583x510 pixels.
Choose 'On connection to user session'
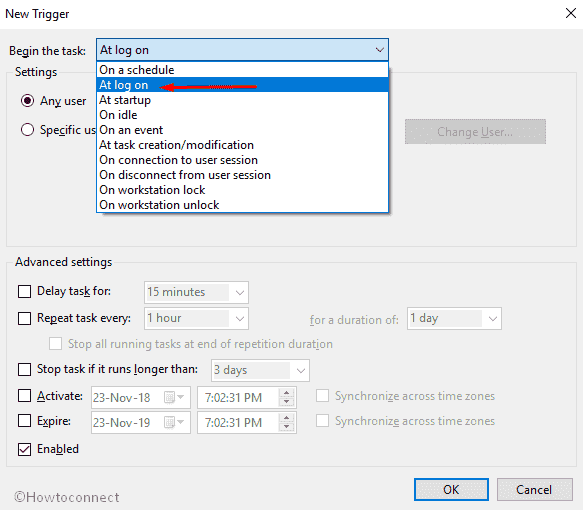click(242, 160)
